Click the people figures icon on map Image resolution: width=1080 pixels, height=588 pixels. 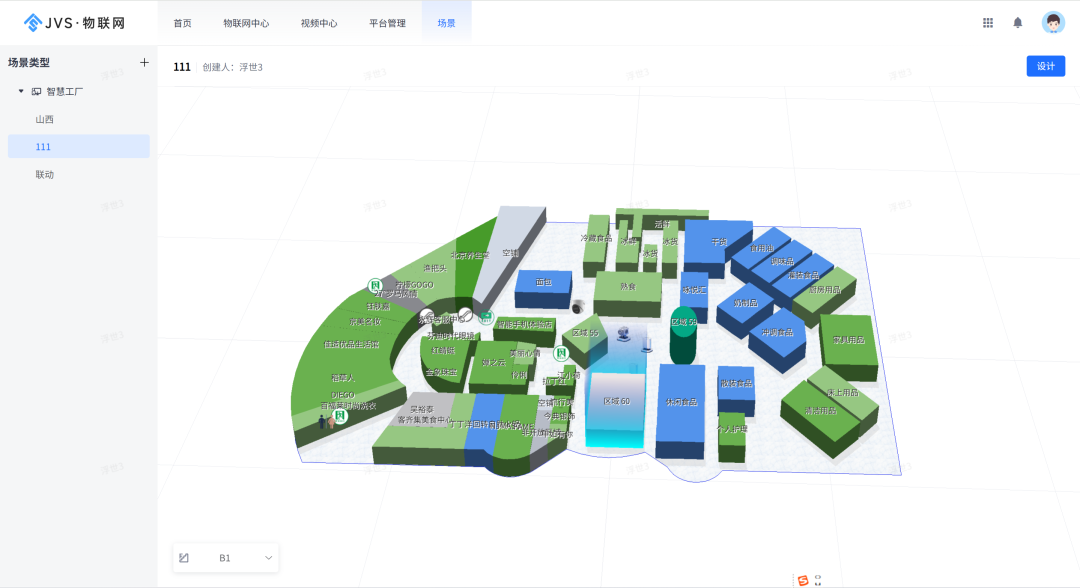(326, 421)
